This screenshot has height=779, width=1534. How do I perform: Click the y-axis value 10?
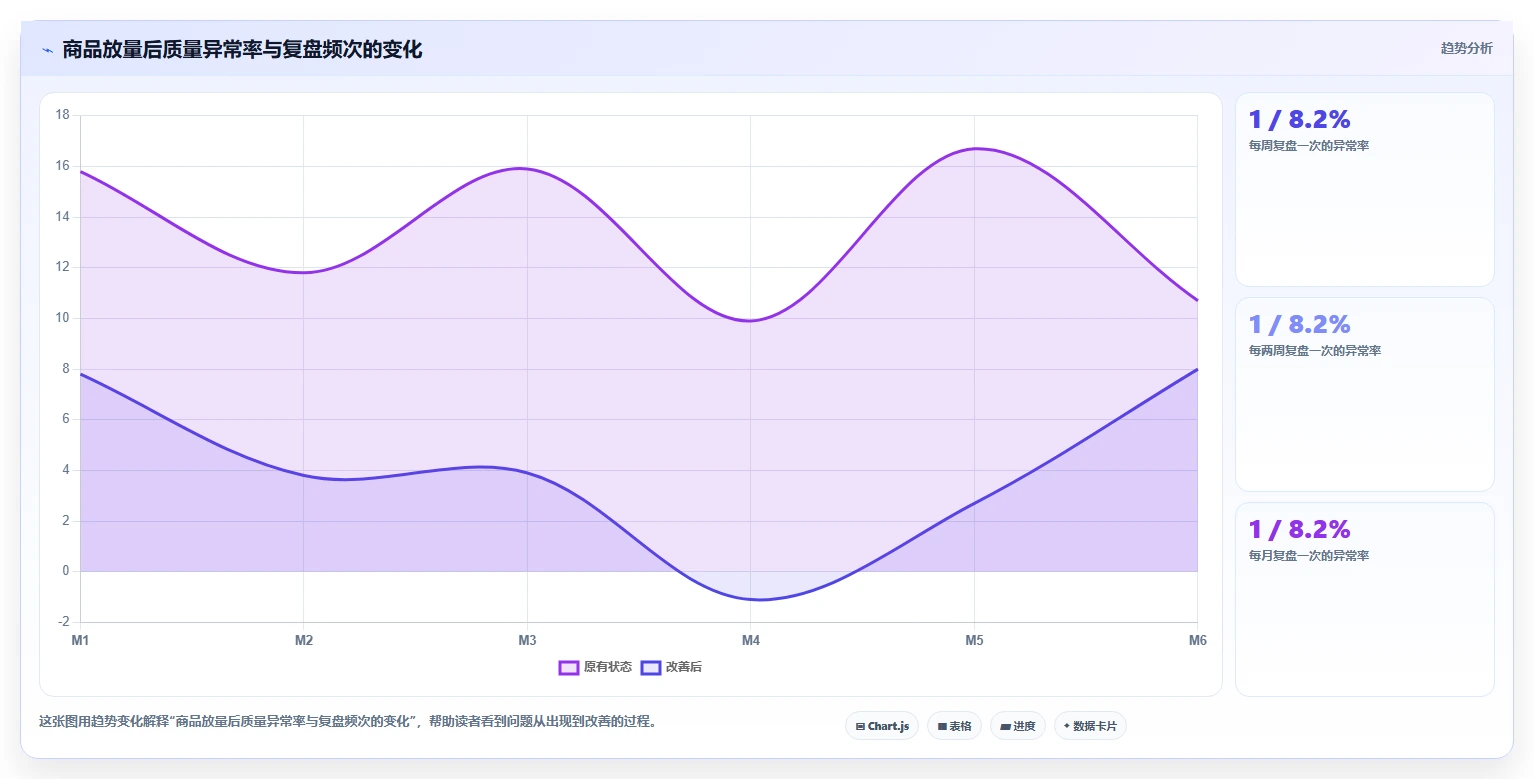(x=62, y=318)
